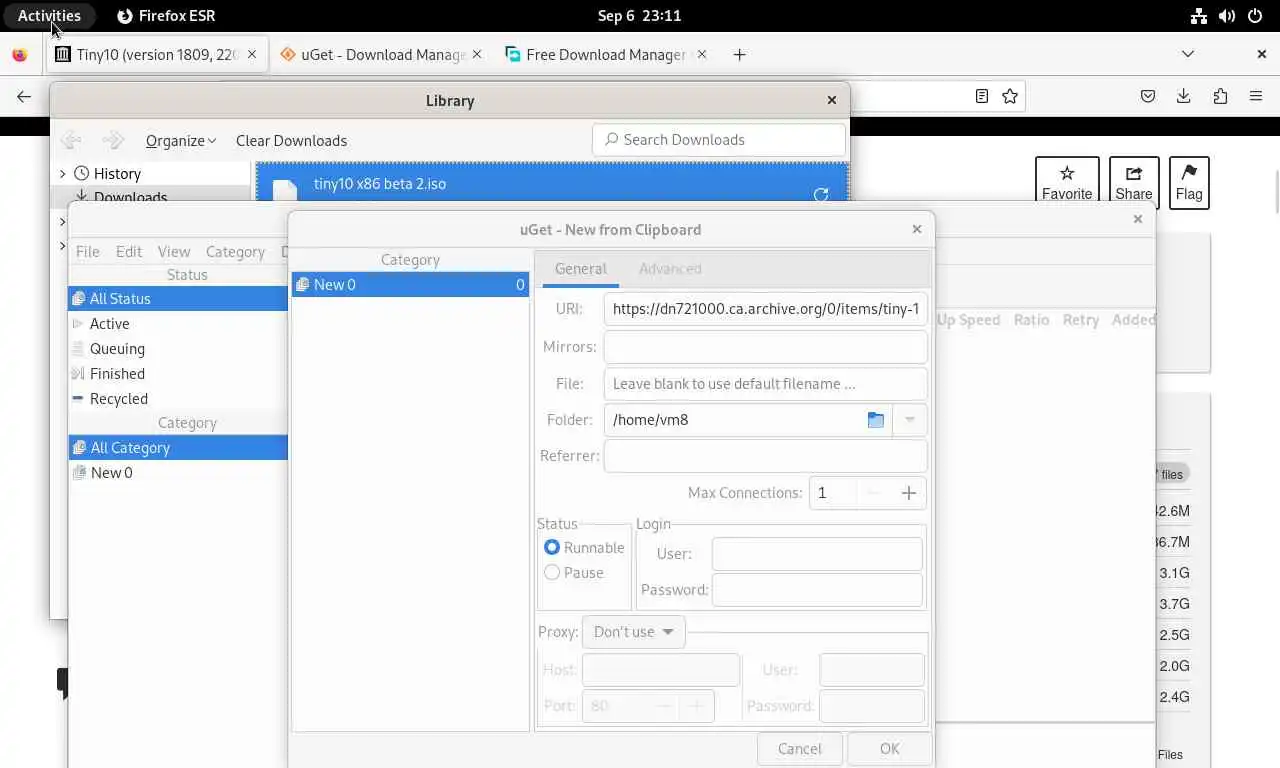This screenshot has height=768, width=1280.
Task: Select History in Library sidebar
Action: [117, 174]
